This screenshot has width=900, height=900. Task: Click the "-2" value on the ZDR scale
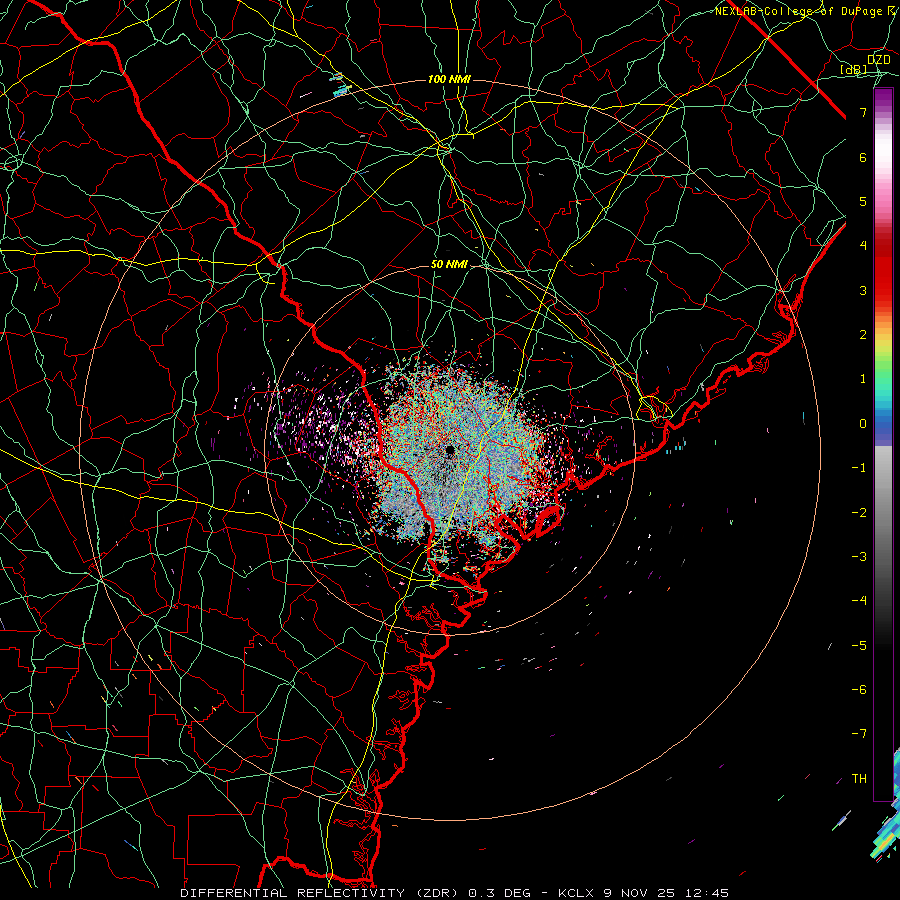coord(859,513)
